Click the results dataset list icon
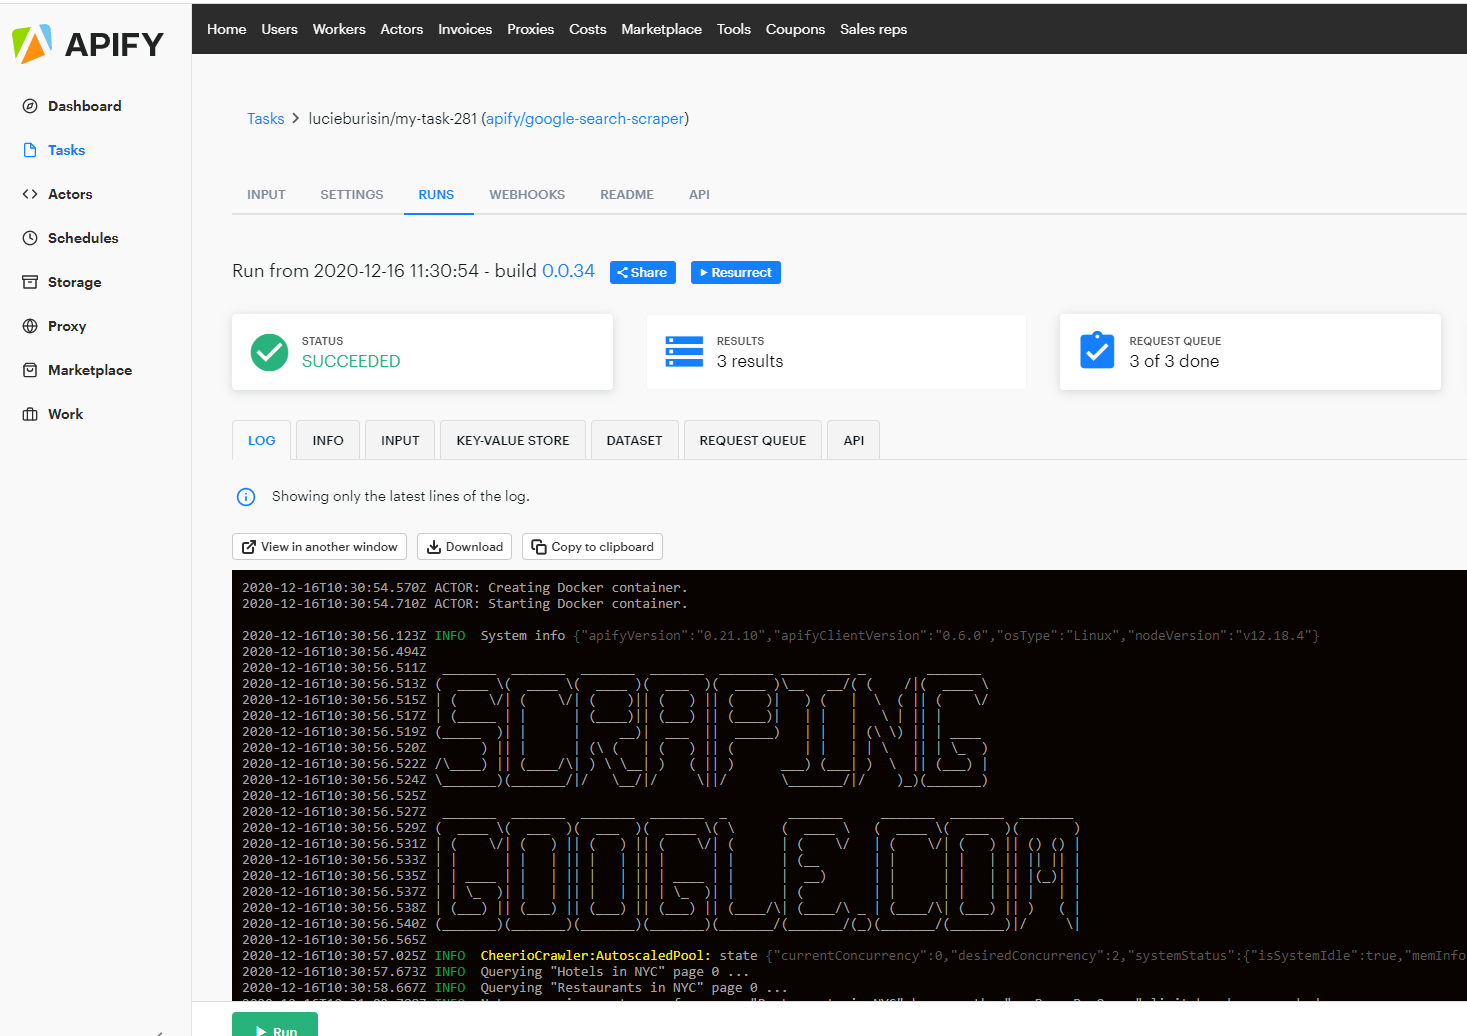The image size is (1467, 1036). 684,352
